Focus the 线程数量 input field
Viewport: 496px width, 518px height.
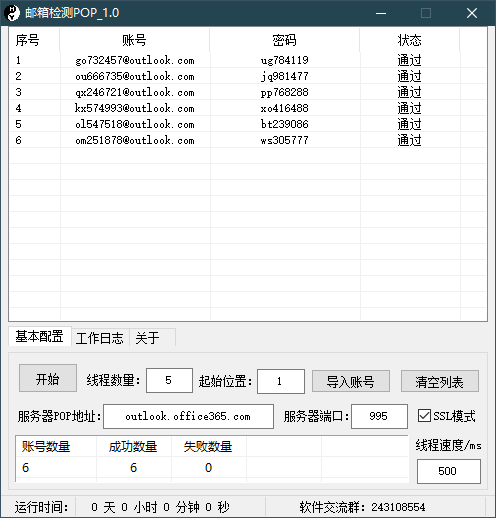point(169,380)
